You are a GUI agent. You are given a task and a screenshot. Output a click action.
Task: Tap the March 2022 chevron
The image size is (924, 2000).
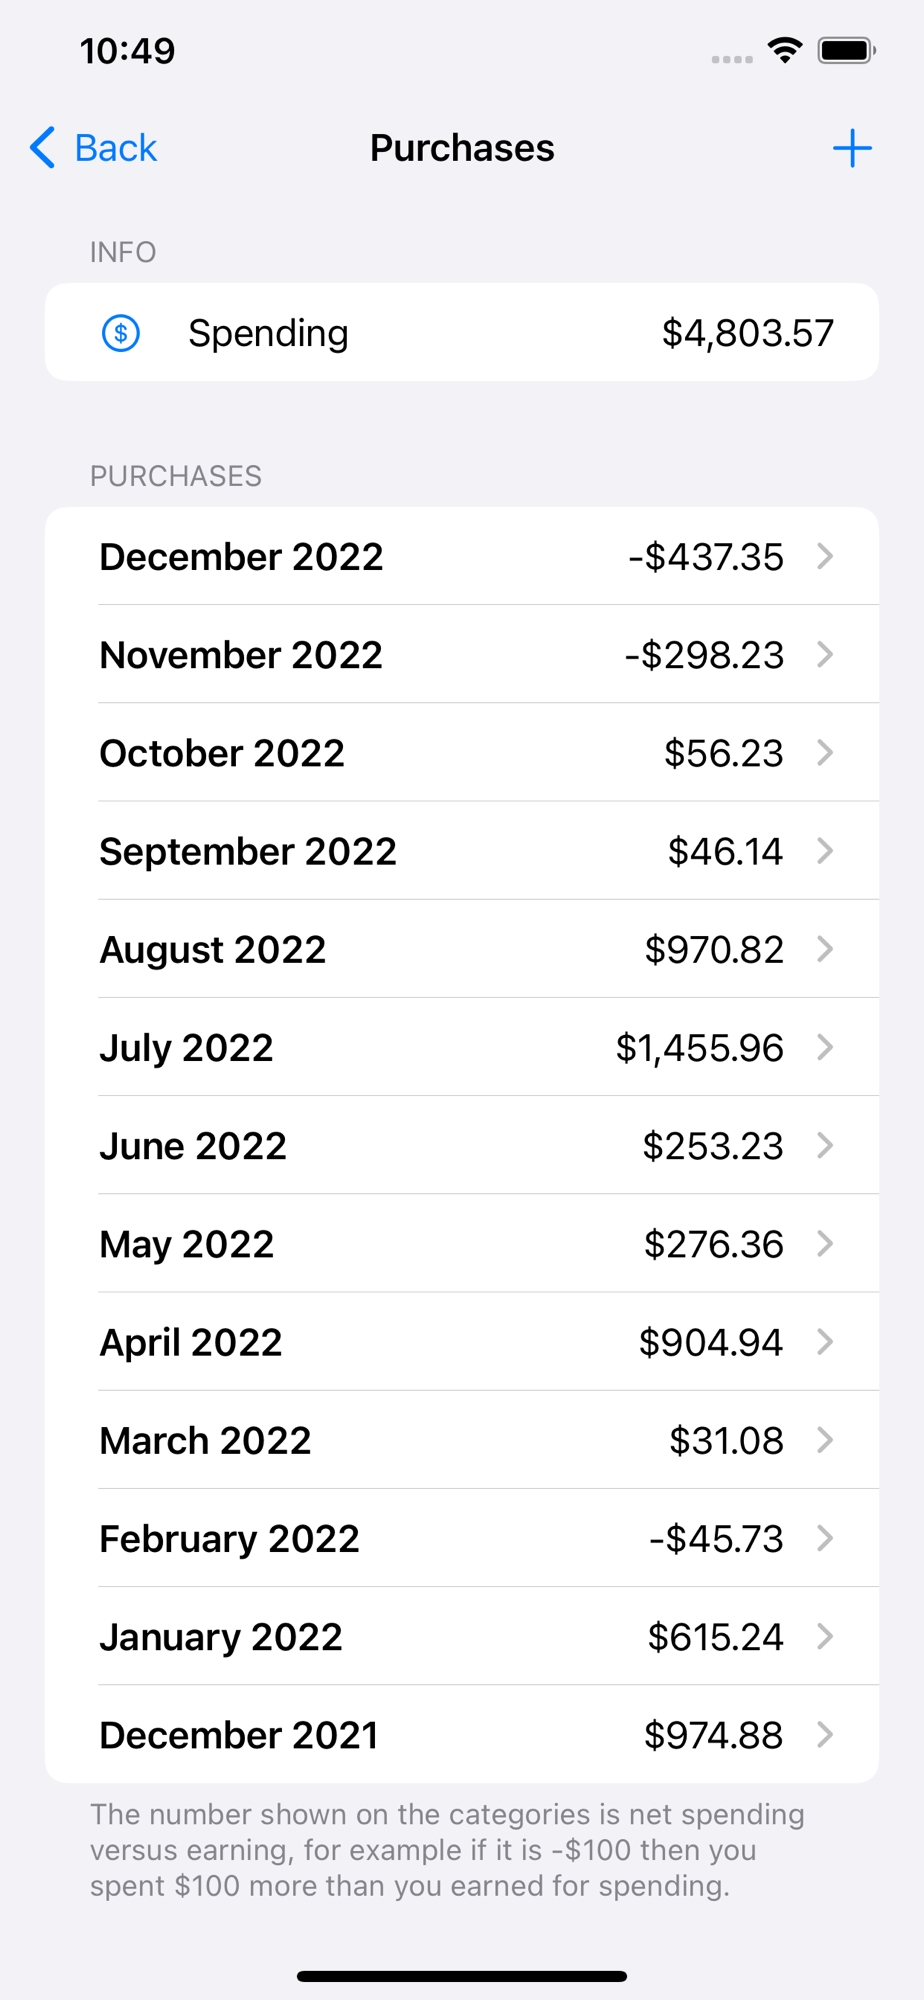click(x=825, y=1439)
